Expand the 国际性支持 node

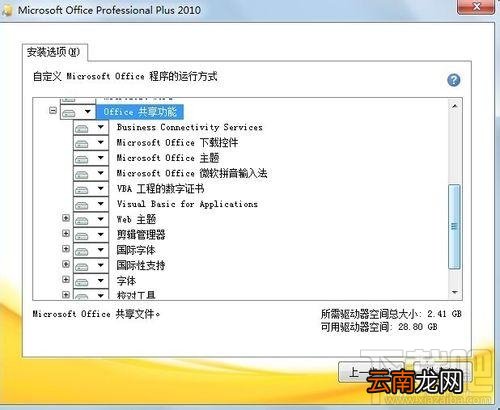click(66, 264)
